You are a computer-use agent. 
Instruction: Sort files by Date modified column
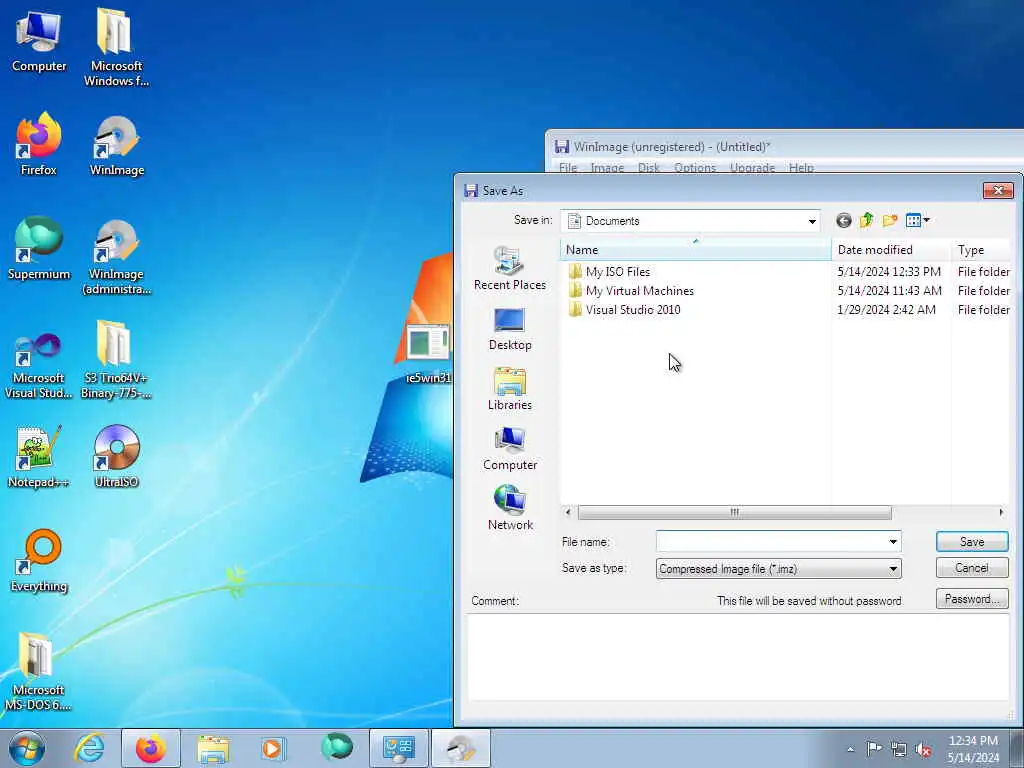click(891, 249)
